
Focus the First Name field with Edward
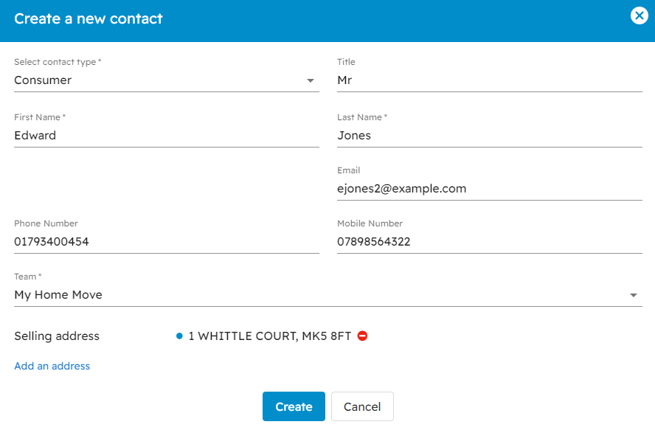[166, 135]
